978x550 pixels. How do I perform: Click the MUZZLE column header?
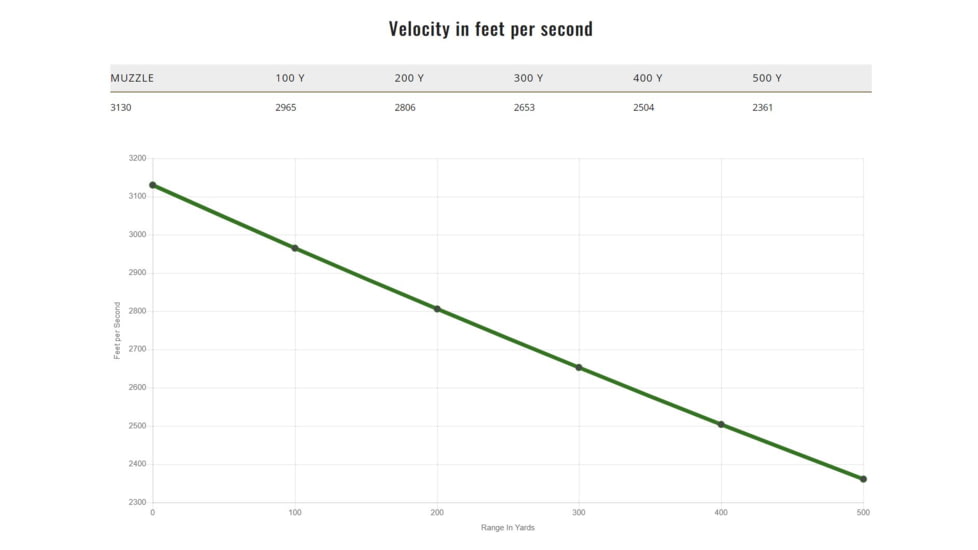click(132, 78)
